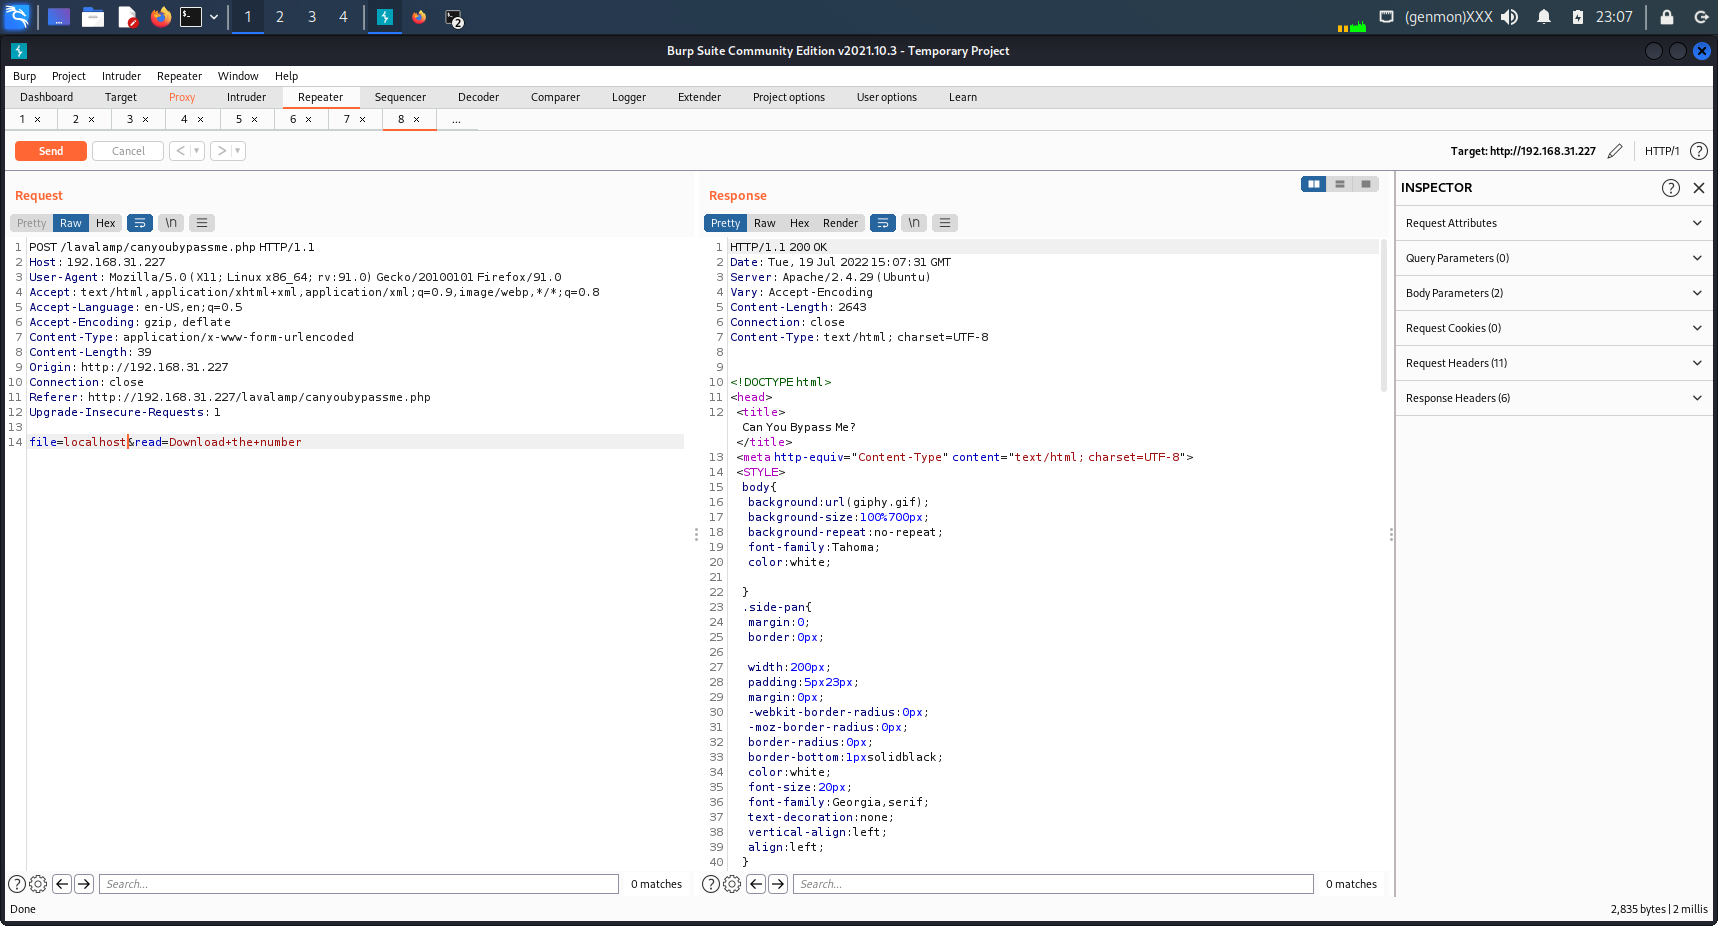
Task: Click the response search field
Action: [x=1053, y=884]
